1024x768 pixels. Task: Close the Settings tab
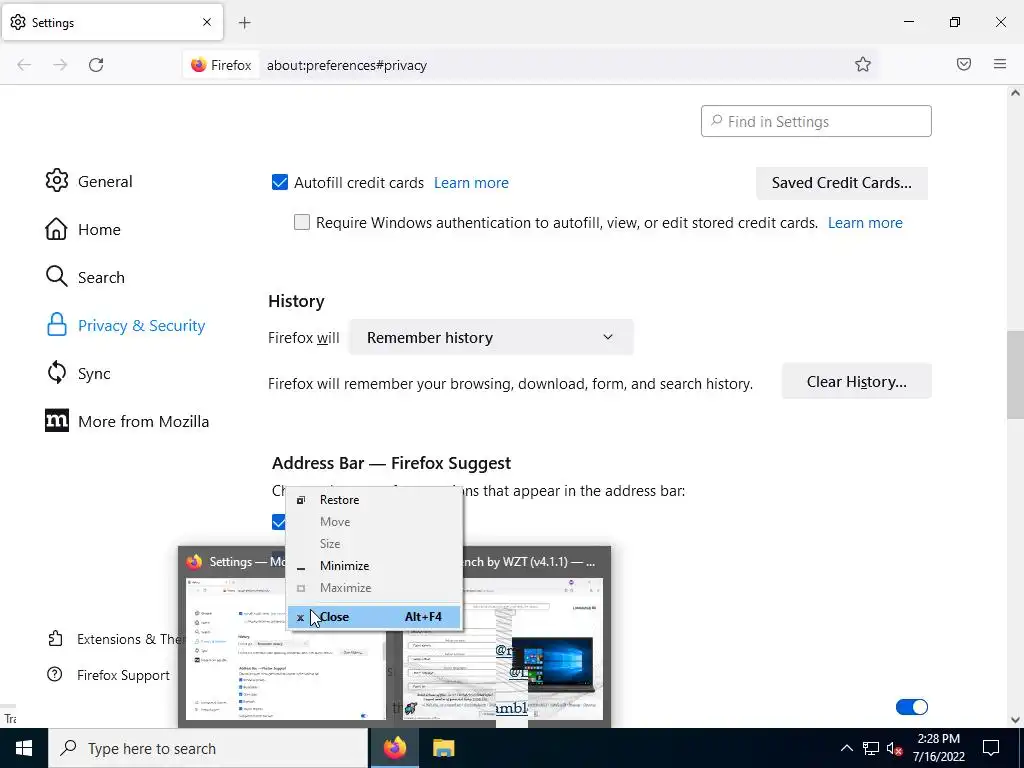coord(206,22)
